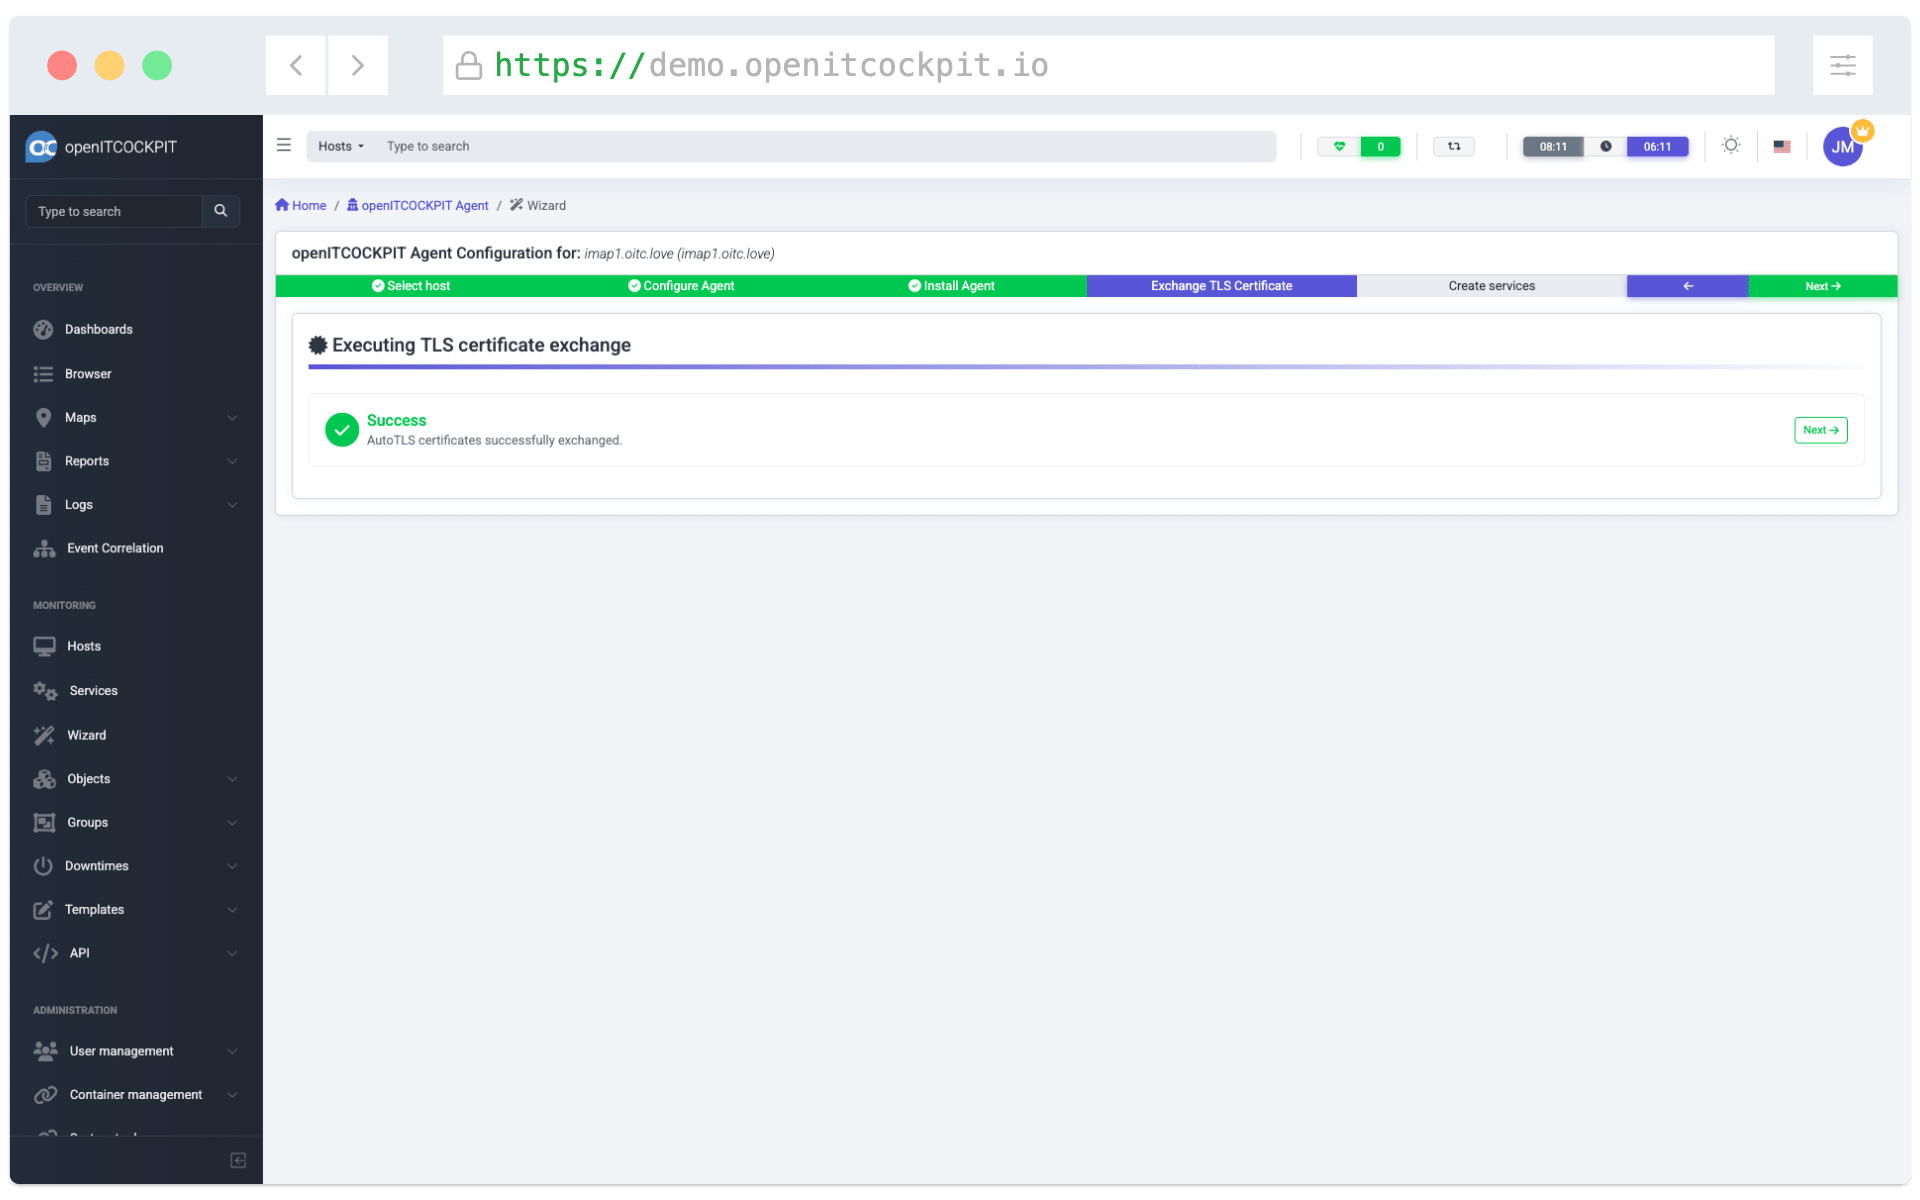This screenshot has width=1920, height=1200.
Task: Click the Downtimes power icon
Action: point(43,866)
